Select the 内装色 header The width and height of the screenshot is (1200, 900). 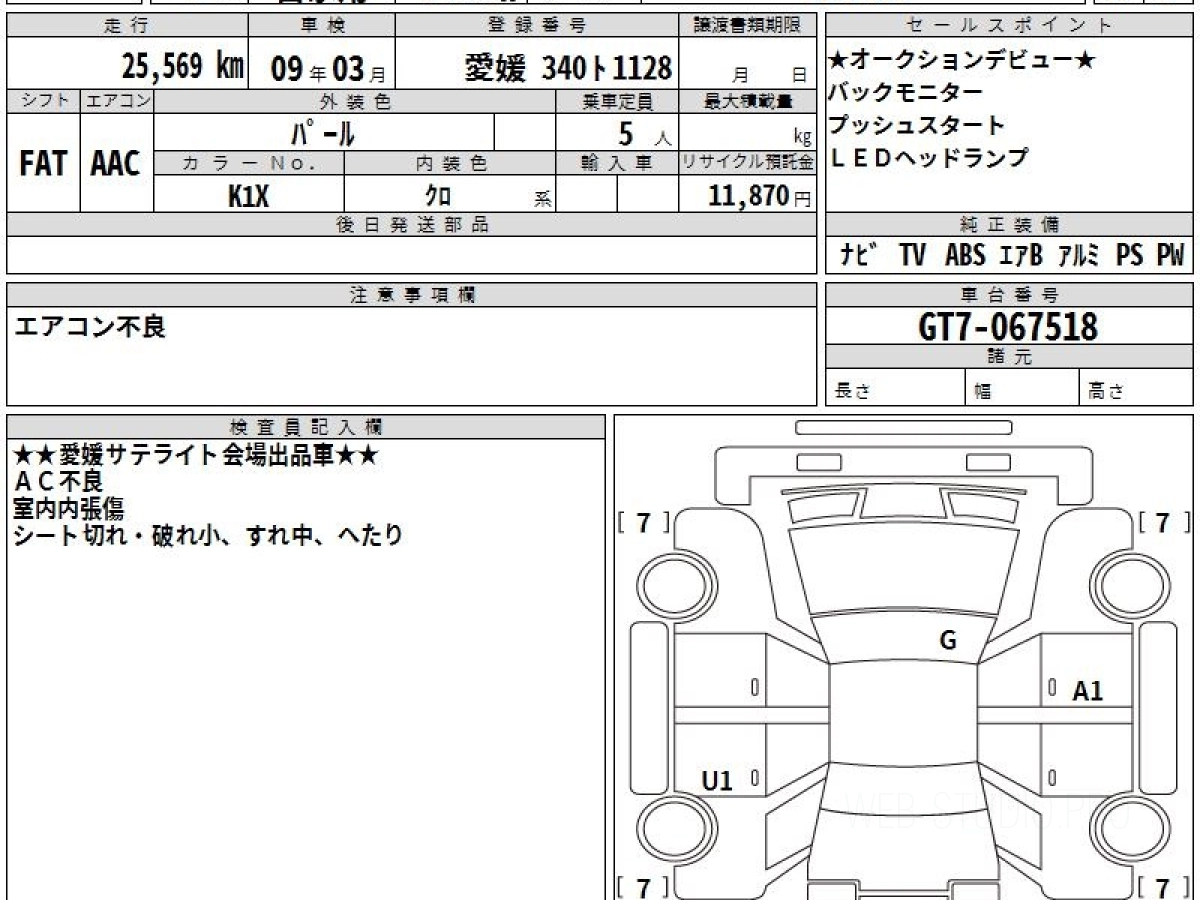450,163
